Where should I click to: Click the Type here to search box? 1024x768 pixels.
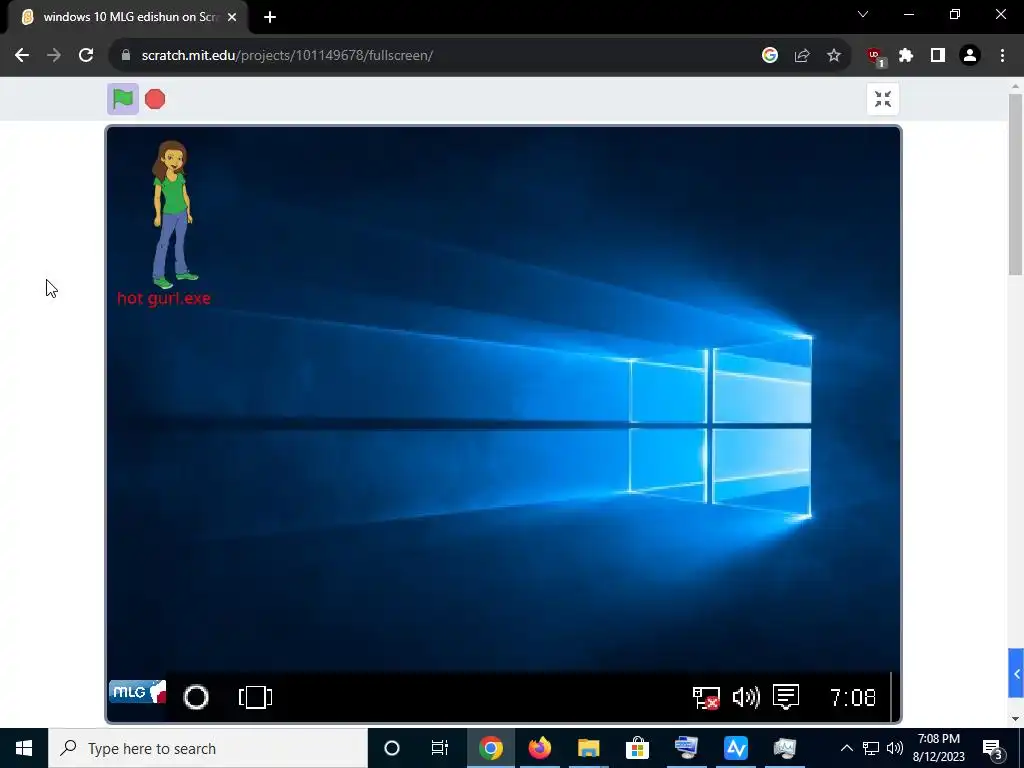pos(208,748)
